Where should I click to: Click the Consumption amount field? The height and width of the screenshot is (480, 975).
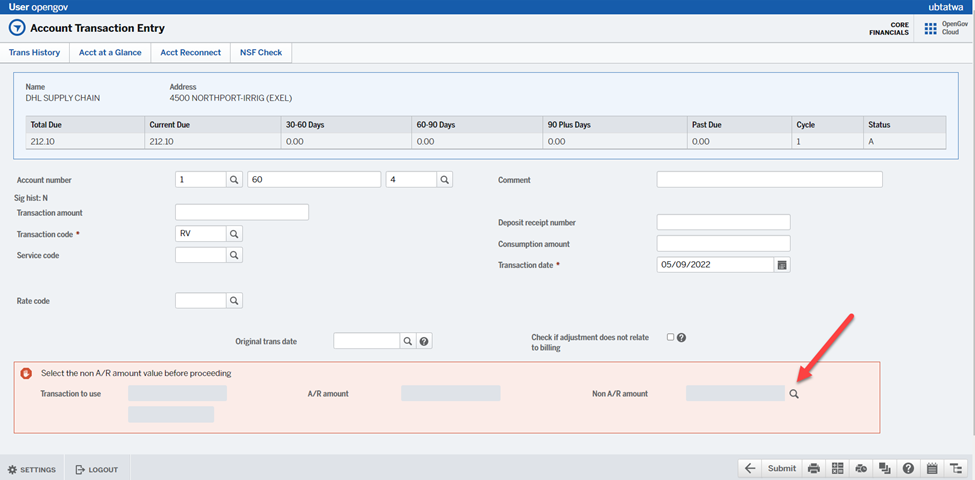click(x=723, y=243)
